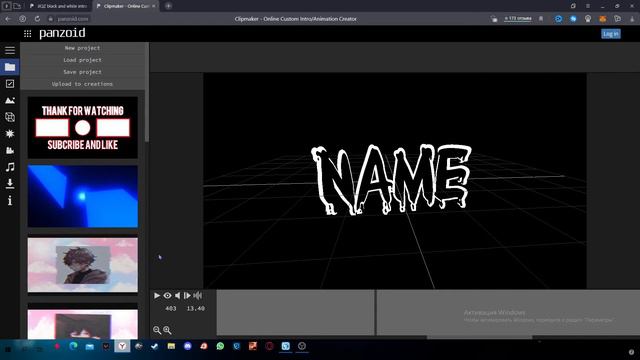Viewport: 640px width, 360px height.
Task: Open the 3D cube object icon in sidebar
Action: [x=10, y=117]
